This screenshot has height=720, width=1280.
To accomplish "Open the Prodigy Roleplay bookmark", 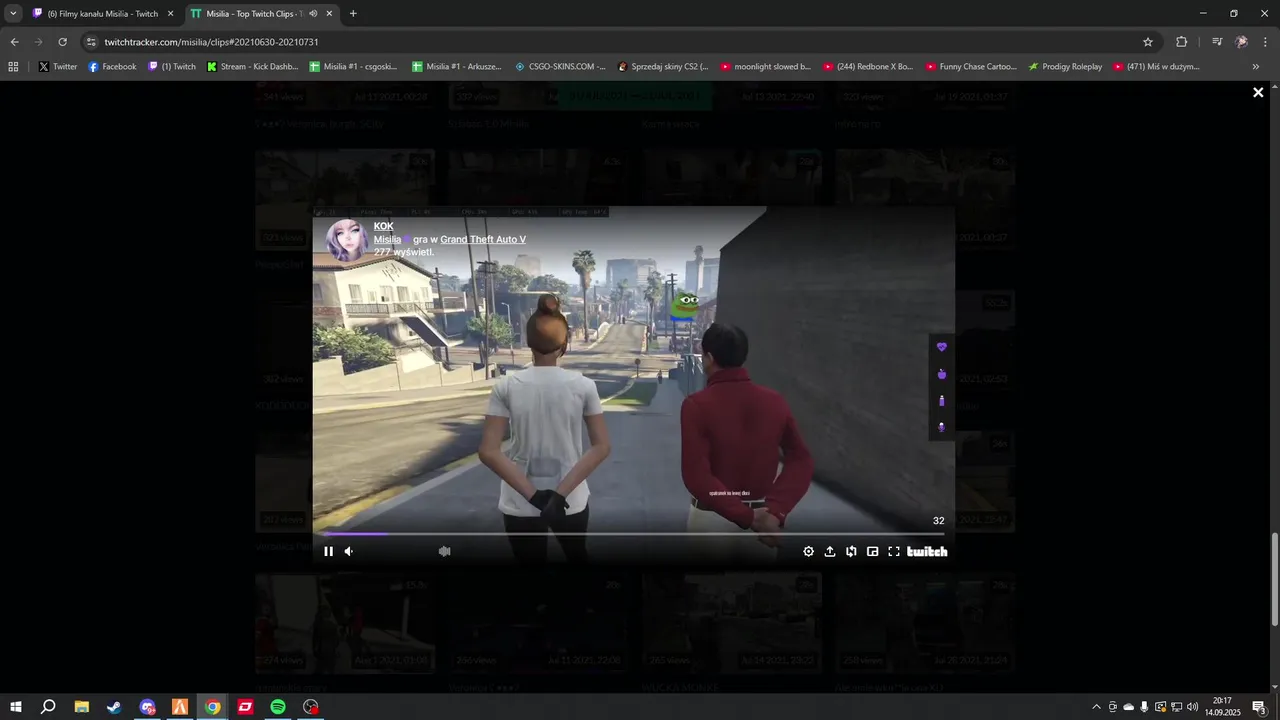I will coord(1065,67).
